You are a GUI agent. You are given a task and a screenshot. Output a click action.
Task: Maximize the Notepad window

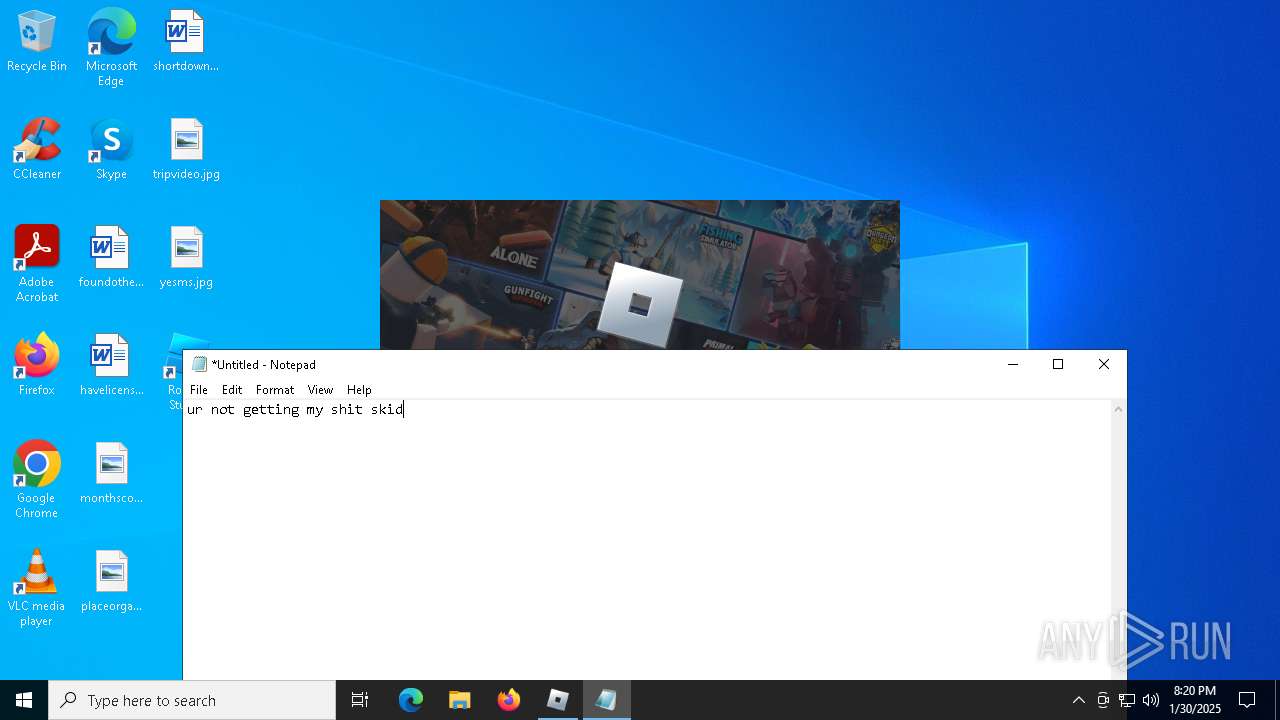(x=1058, y=365)
